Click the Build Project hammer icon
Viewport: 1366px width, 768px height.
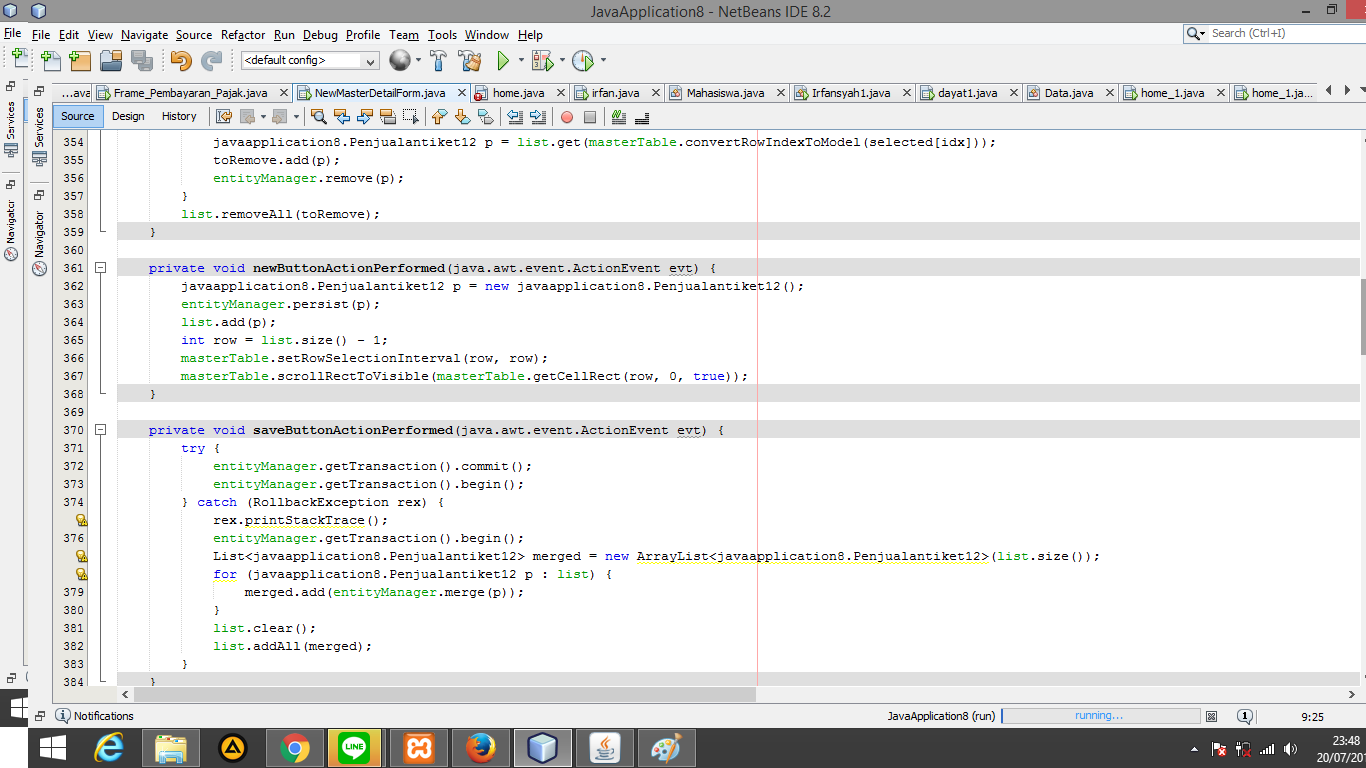coord(438,60)
